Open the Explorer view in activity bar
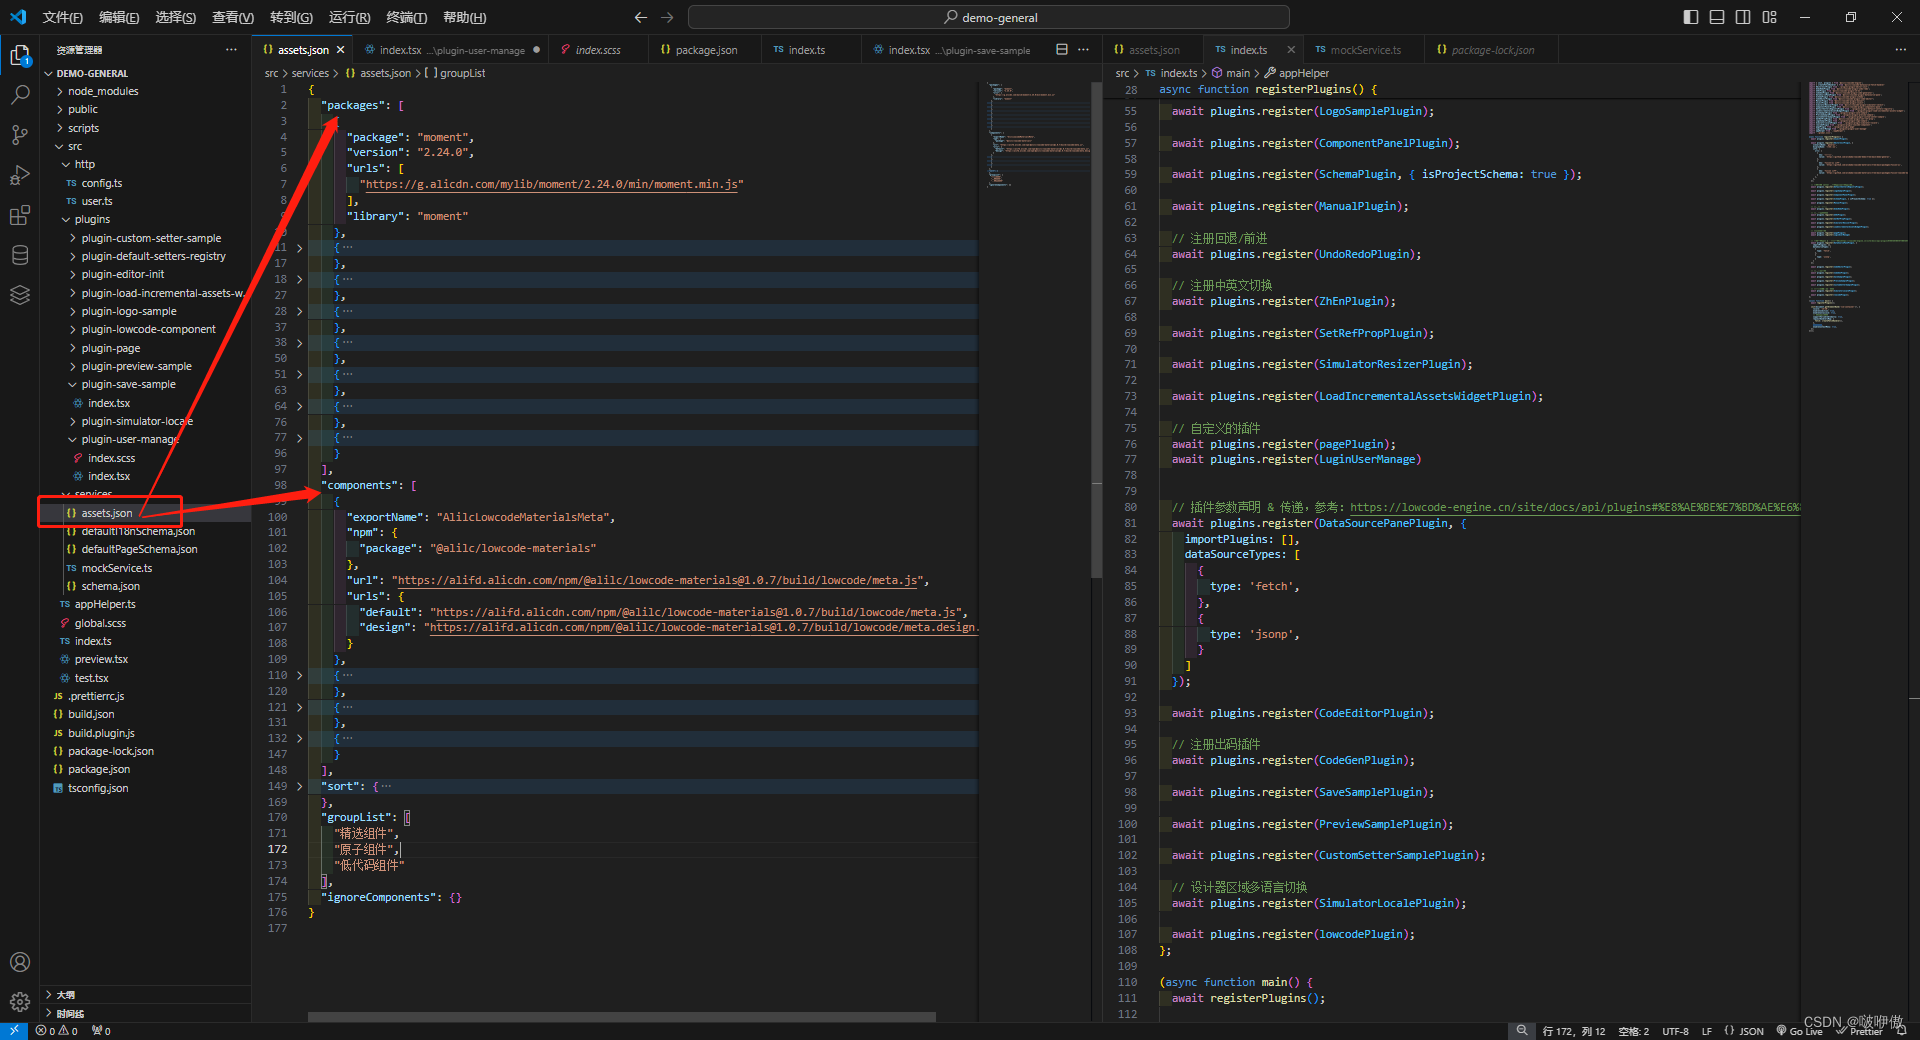 coord(20,55)
